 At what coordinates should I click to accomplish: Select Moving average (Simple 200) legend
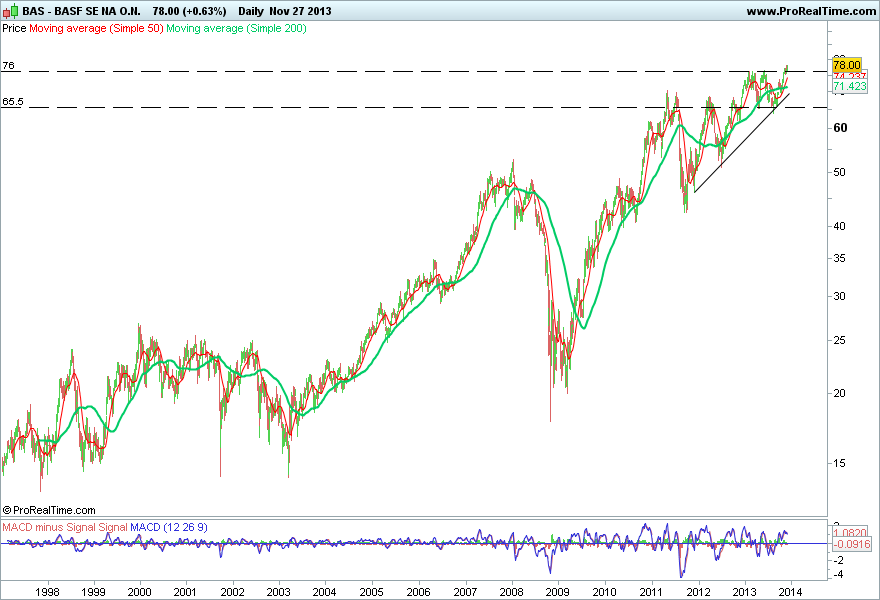click(x=236, y=28)
